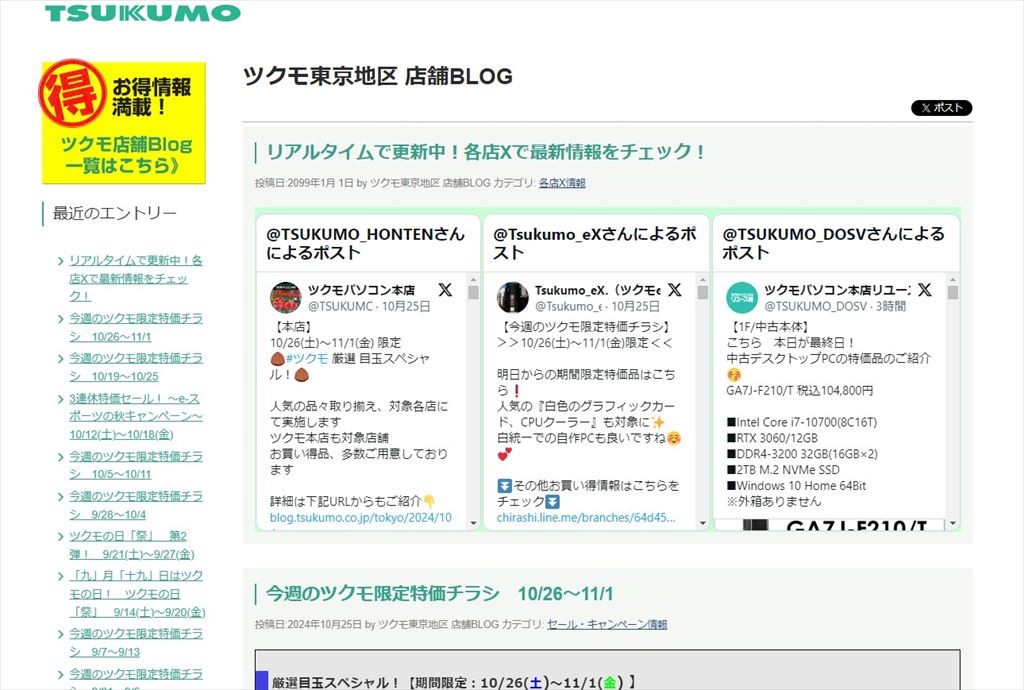
Task: Open 各店X情報 category link
Action: 562,183
